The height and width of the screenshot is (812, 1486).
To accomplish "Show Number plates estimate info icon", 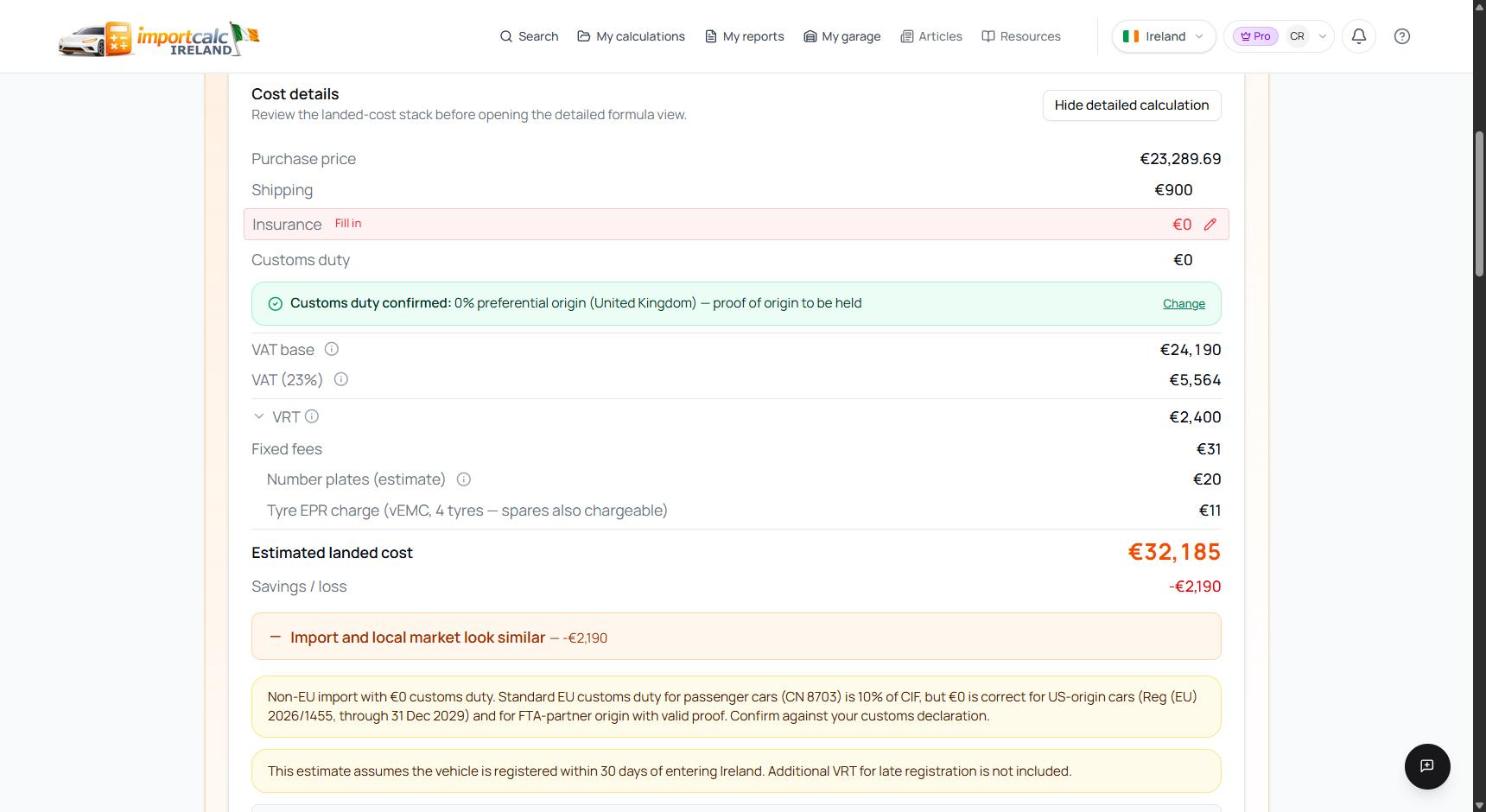I will (x=464, y=479).
